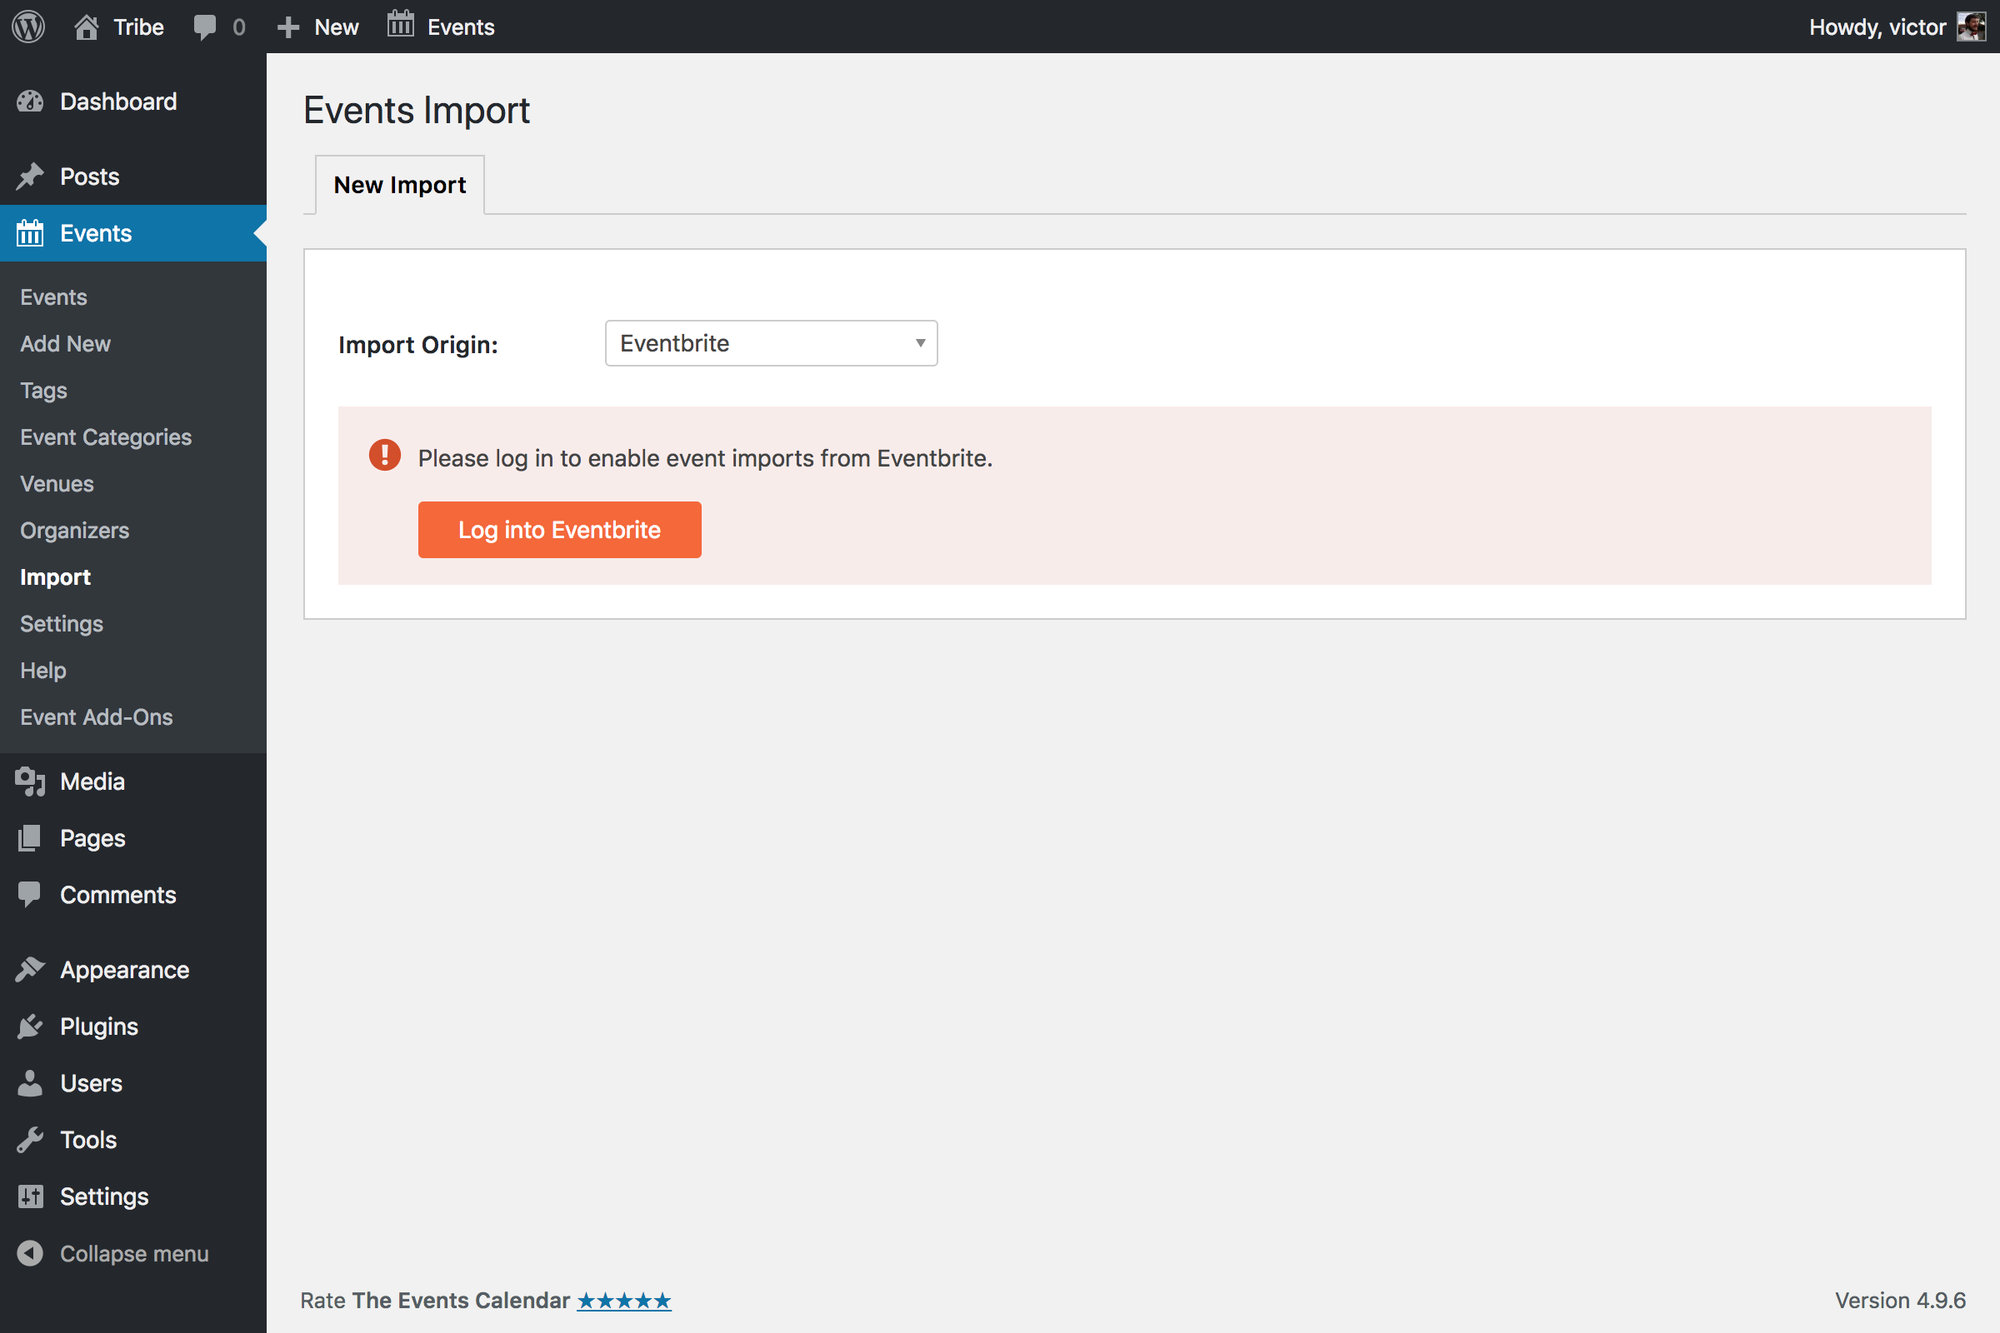The image size is (2000, 1333).
Task: Open Event Categories submenu item
Action: point(106,437)
